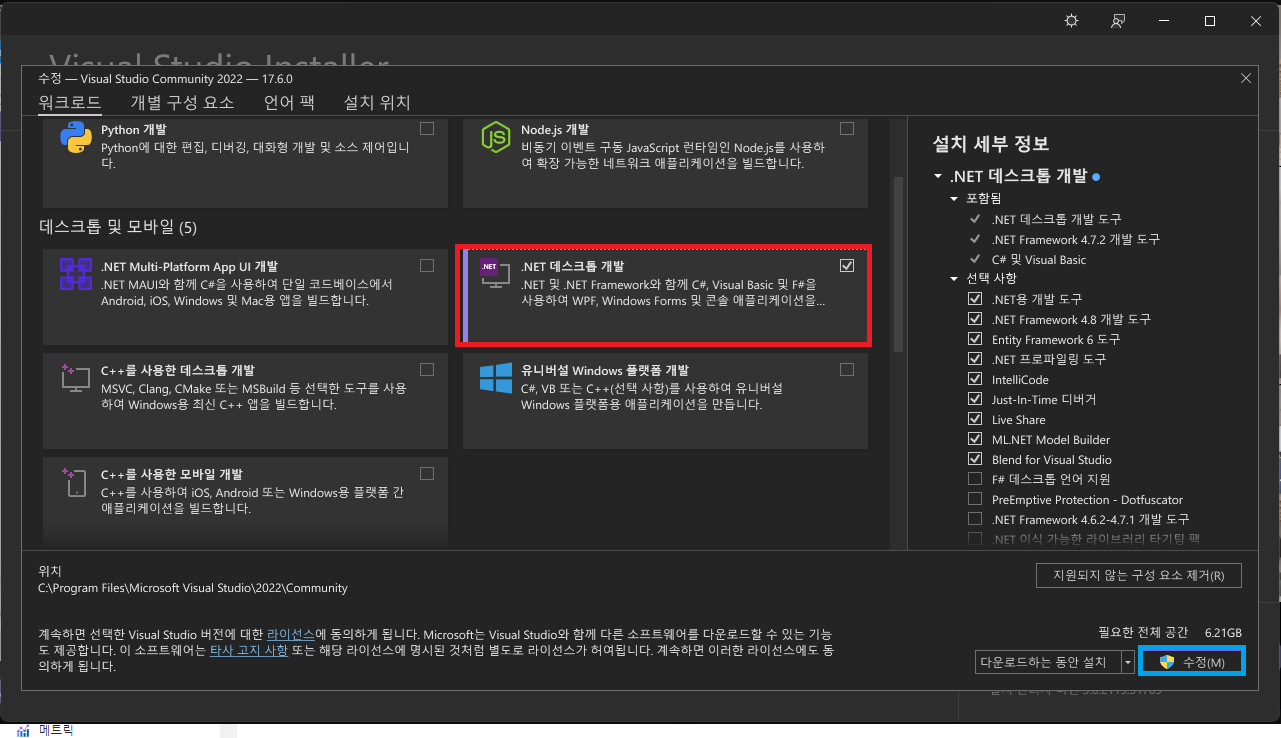Click the C++ mobile development icon

point(76,483)
